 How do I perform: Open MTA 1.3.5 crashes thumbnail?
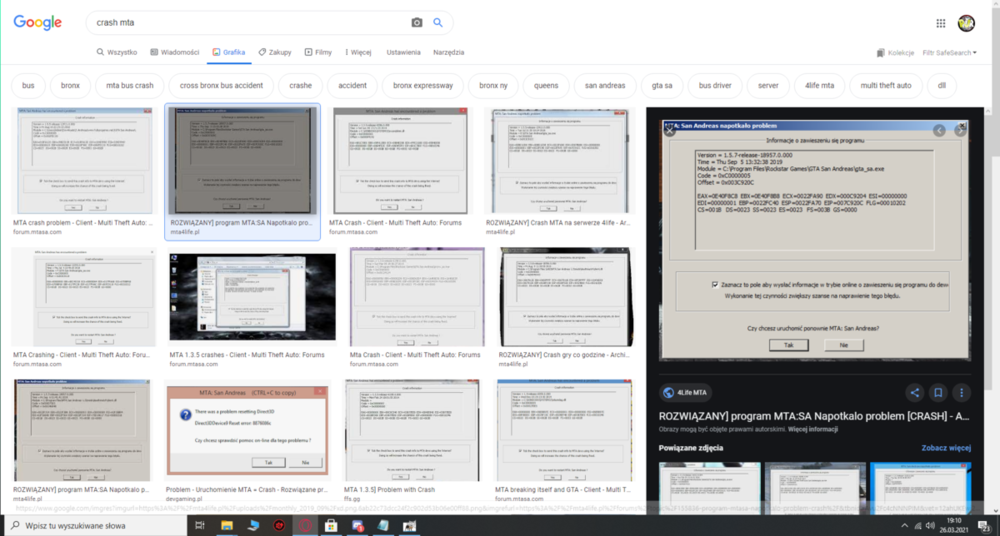pyautogui.click(x=253, y=297)
